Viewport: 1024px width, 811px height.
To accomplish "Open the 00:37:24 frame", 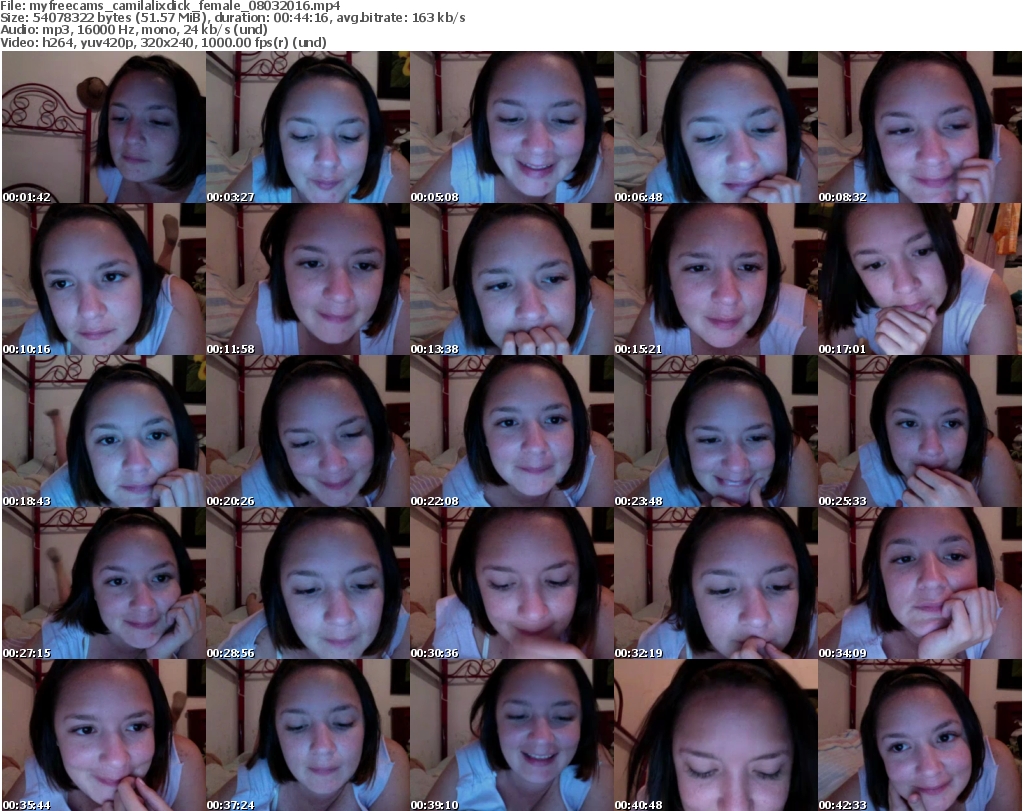I will (x=308, y=735).
